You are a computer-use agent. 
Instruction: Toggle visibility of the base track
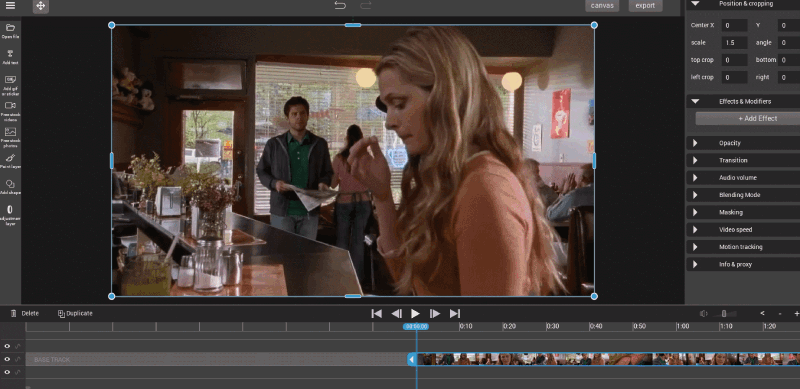(7, 359)
